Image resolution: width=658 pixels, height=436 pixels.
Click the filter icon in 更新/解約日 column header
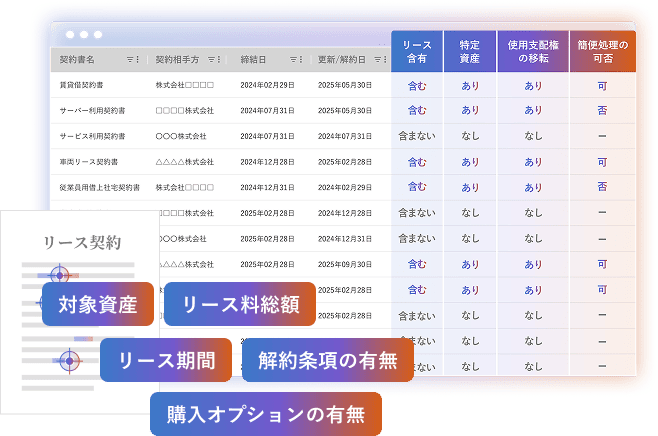click(375, 59)
